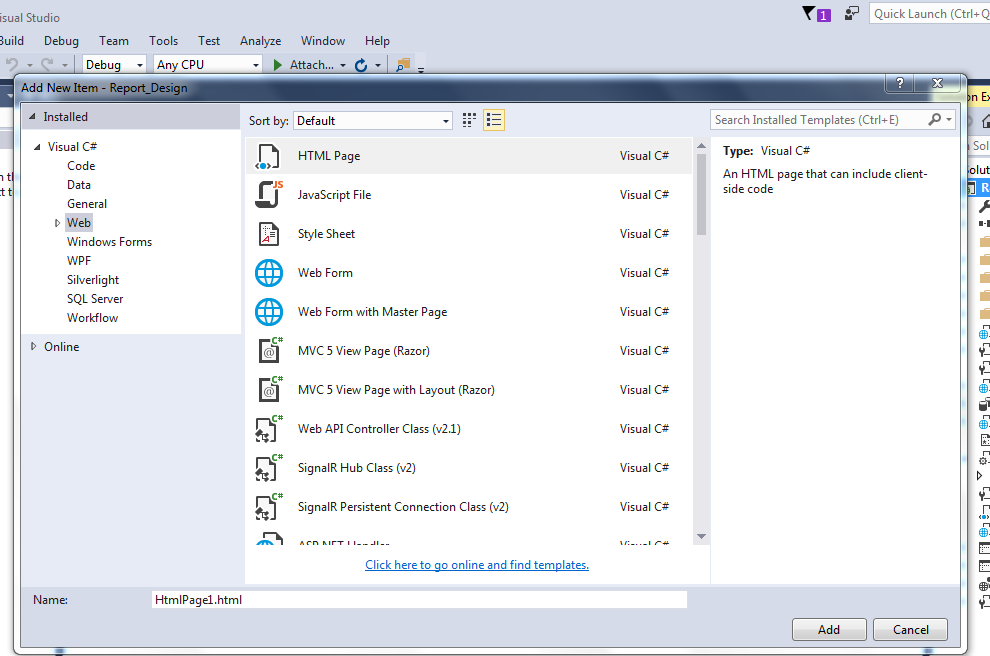Viewport: 990px width, 656px height.
Task: Click the Redo toolbar icon
Action: tap(47, 64)
